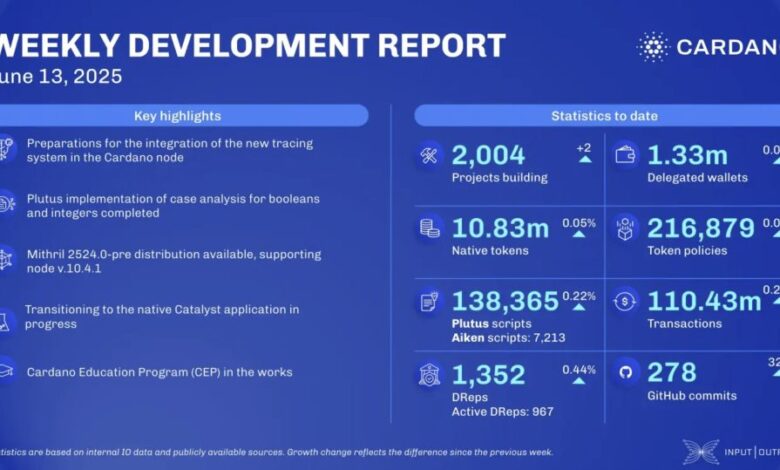Click the box icon beside Token policies
The height and width of the screenshot is (470, 780).
pos(624,228)
